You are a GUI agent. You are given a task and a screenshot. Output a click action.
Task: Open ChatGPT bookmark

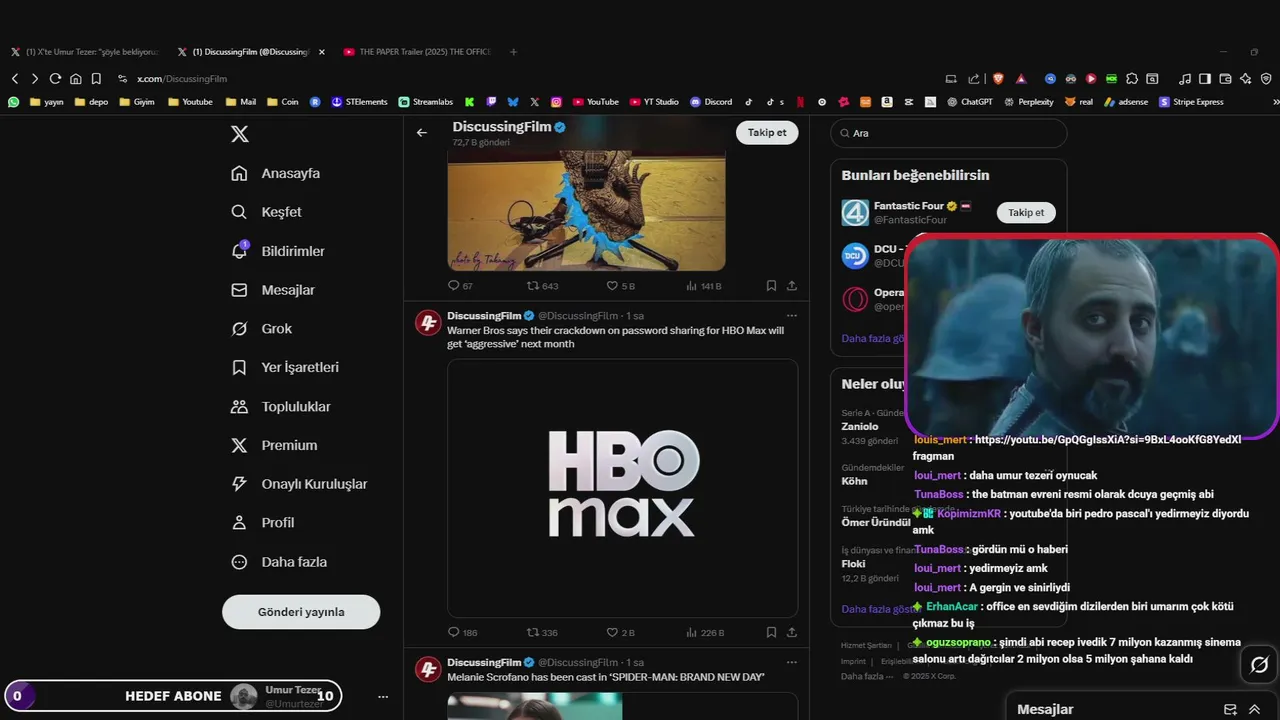coord(970,102)
